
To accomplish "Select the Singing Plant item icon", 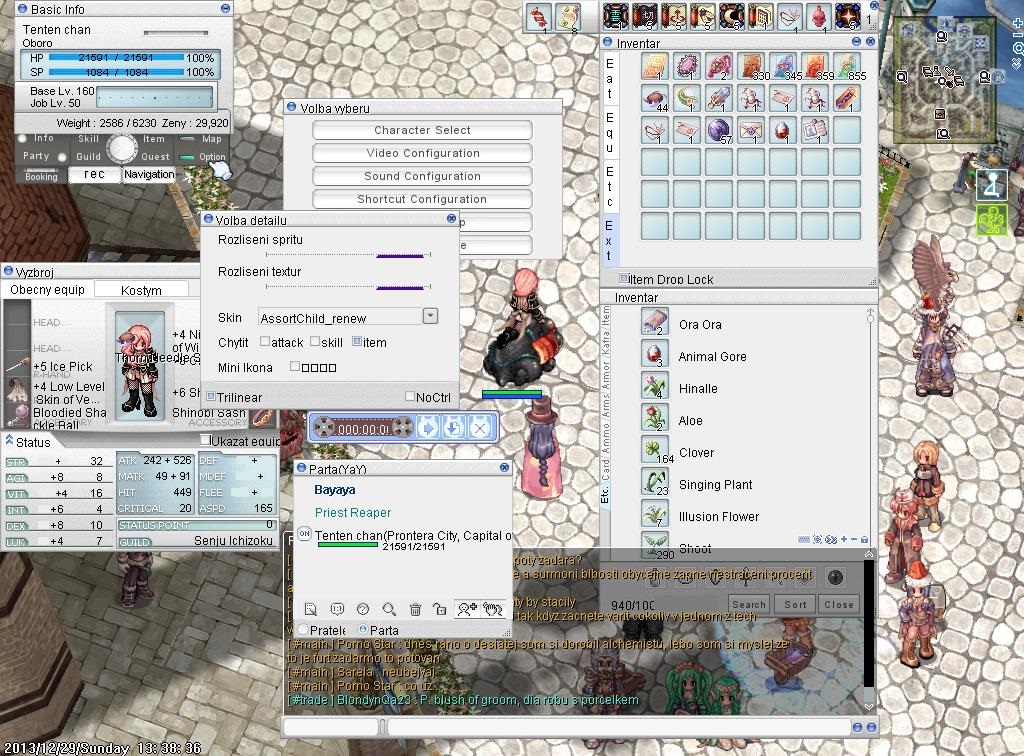I will 654,483.
